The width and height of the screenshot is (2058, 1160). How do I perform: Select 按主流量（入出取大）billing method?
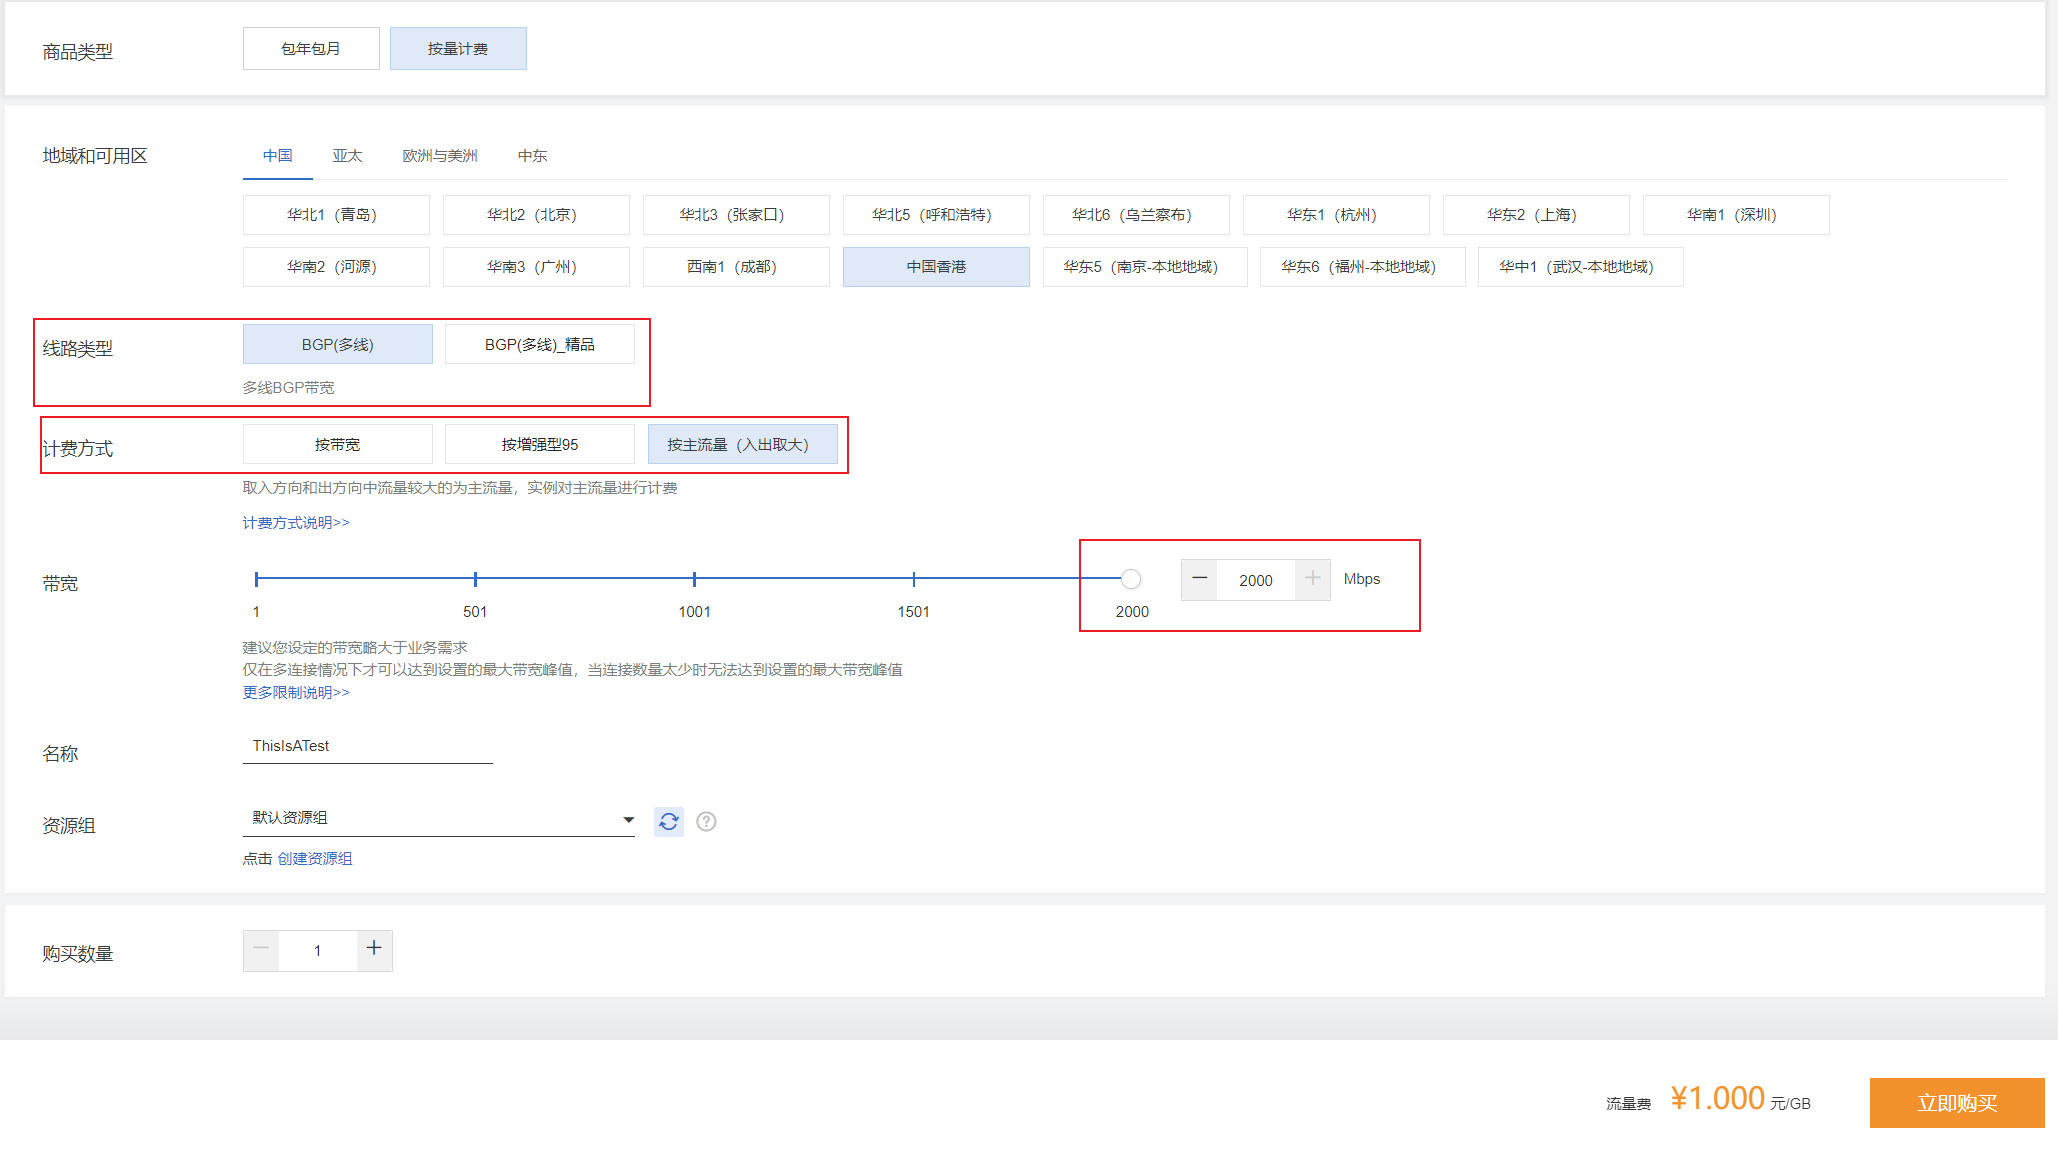coord(743,444)
